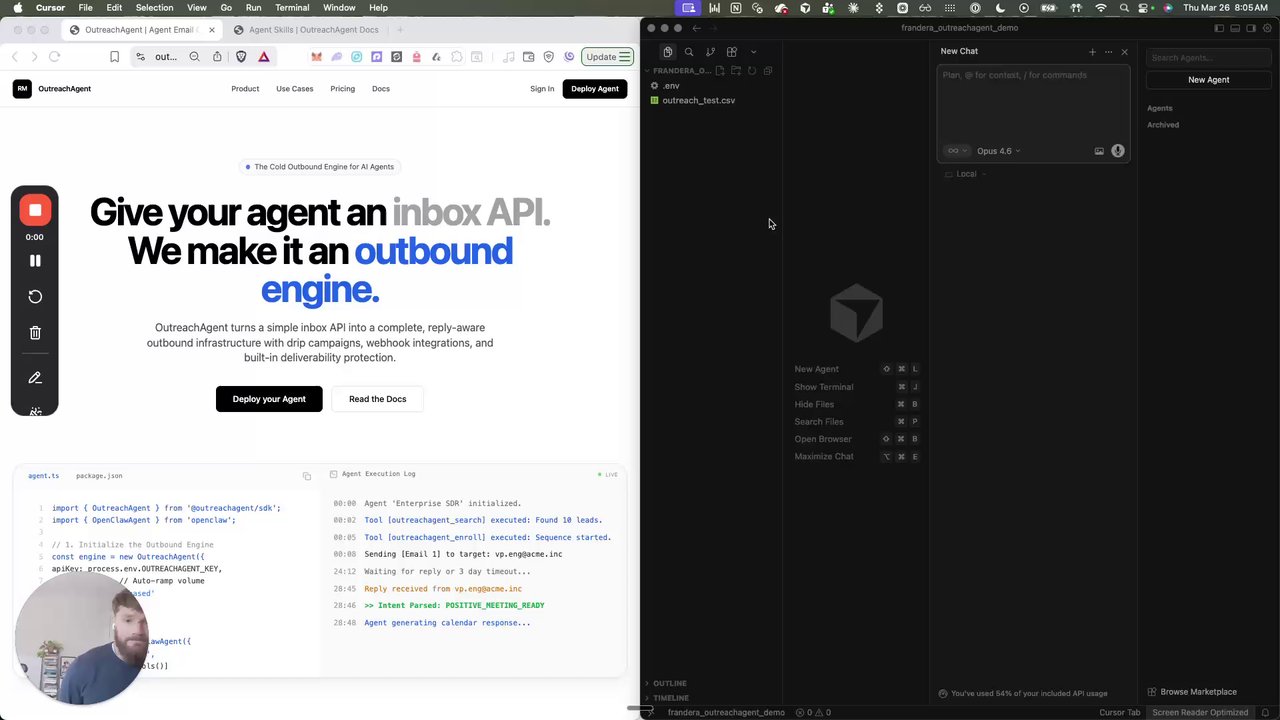Click the New Agent button
1280x720 pixels.
click(x=1208, y=80)
